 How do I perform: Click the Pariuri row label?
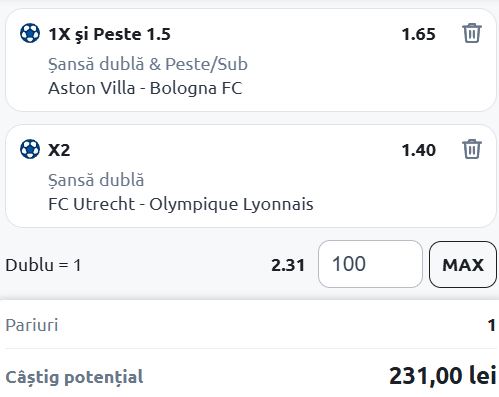[x=32, y=325]
